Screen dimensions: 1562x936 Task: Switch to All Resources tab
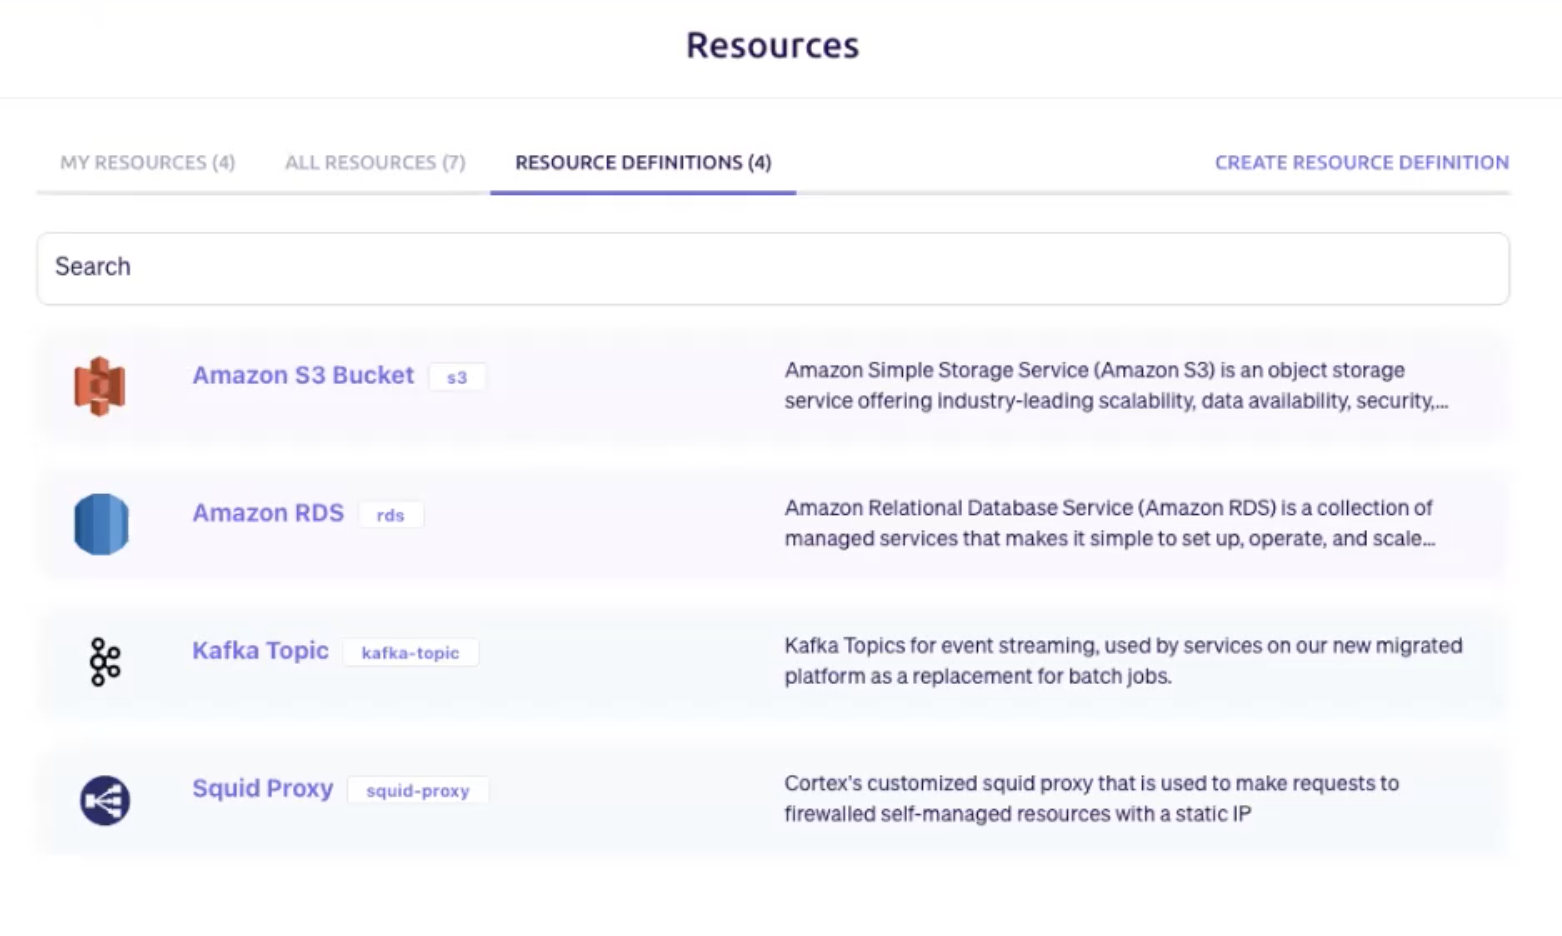point(375,162)
